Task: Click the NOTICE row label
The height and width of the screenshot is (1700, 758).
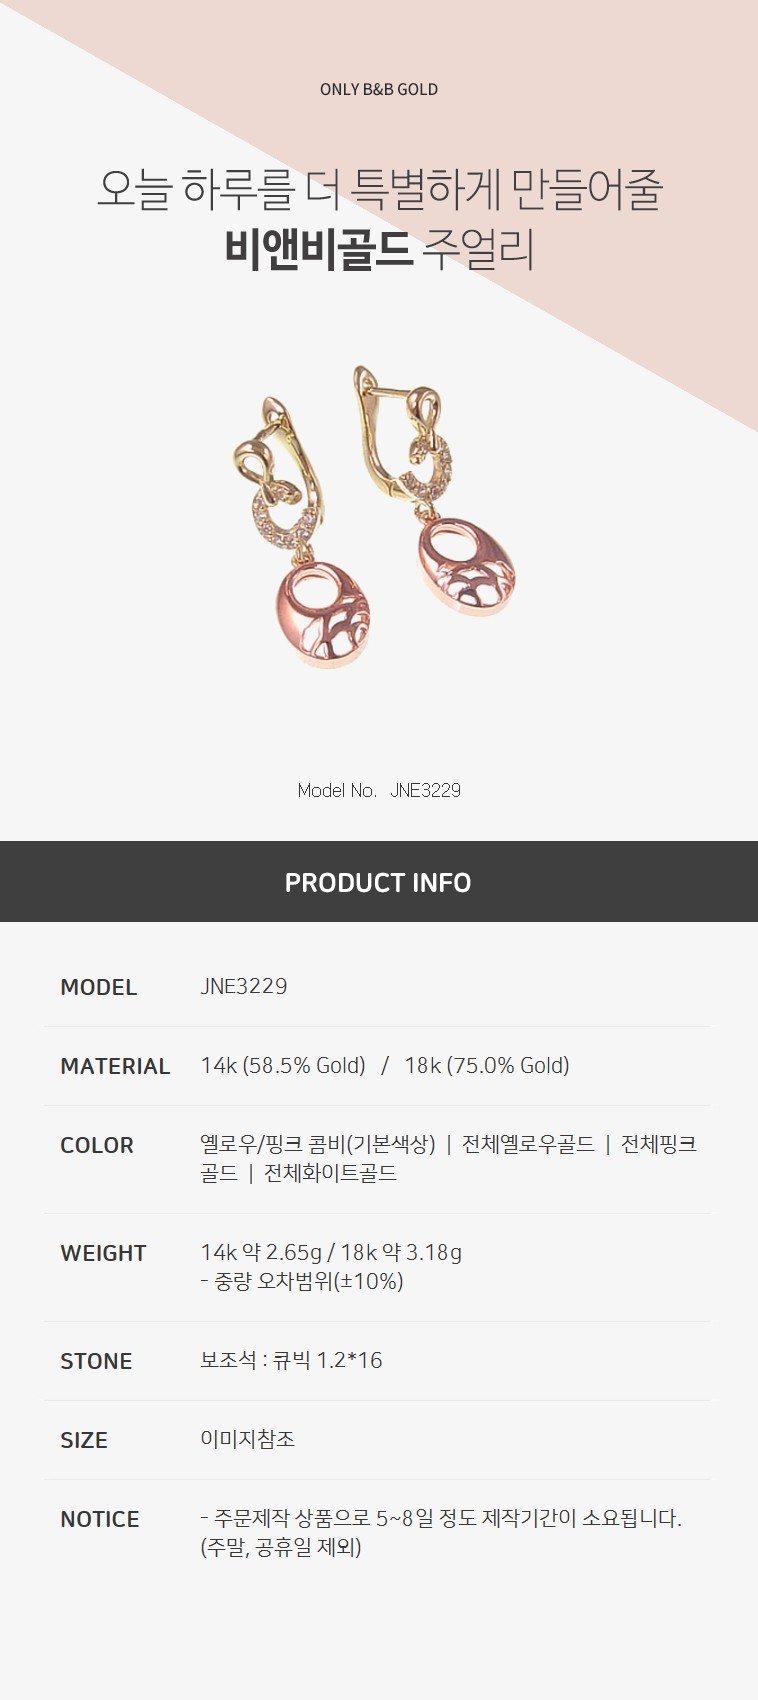Action: 100,1519
